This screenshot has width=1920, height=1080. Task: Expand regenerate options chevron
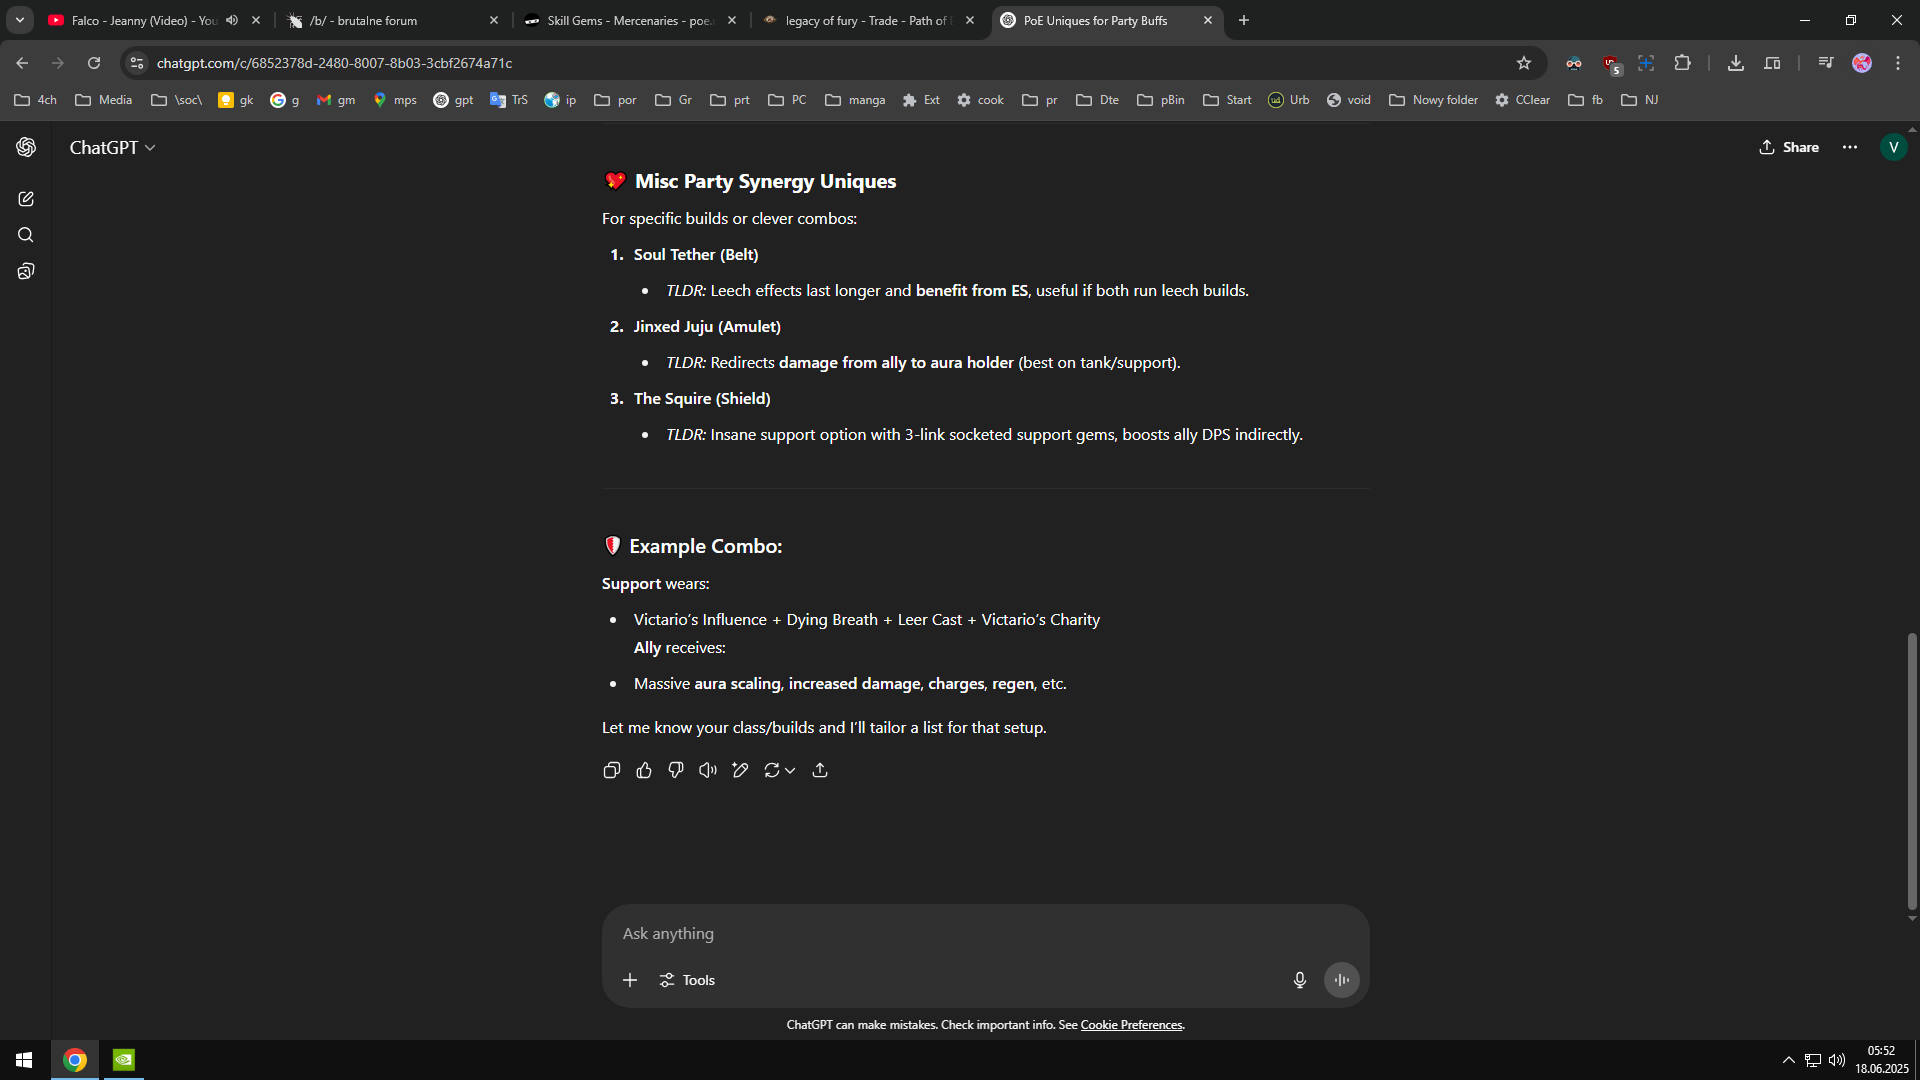pyautogui.click(x=790, y=770)
